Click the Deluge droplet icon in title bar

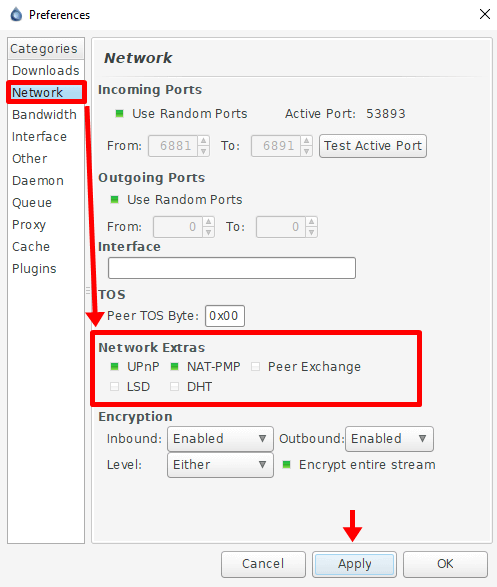pyautogui.click(x=16, y=15)
